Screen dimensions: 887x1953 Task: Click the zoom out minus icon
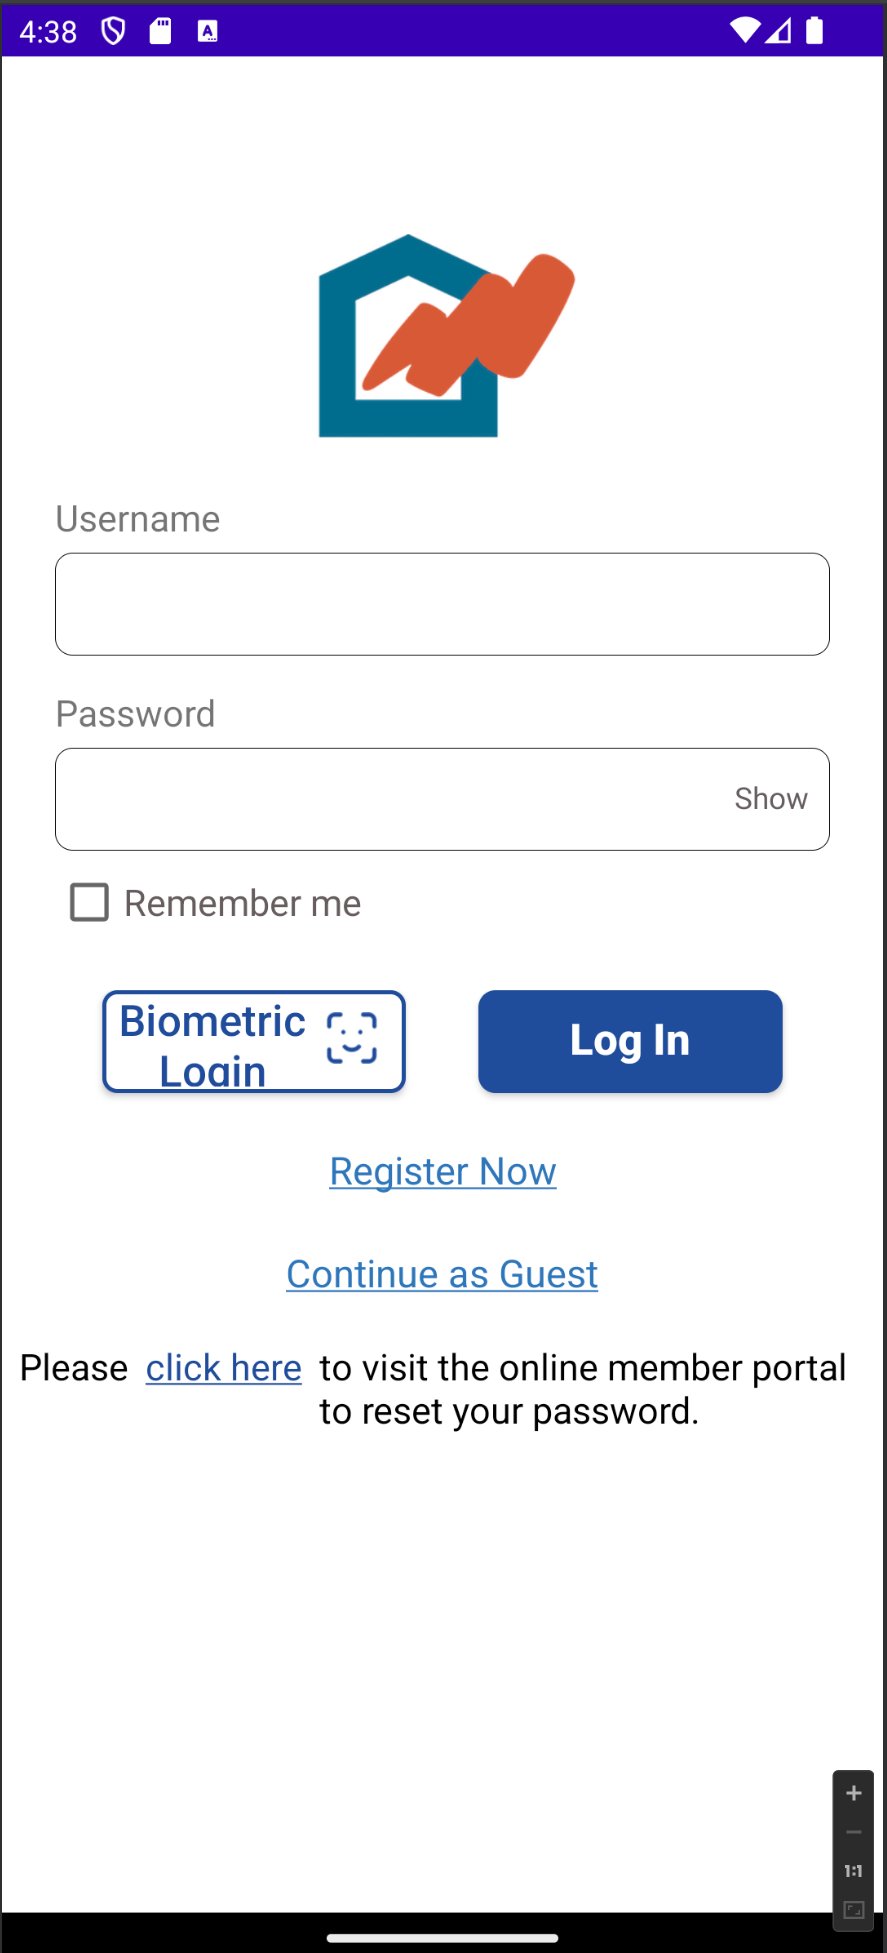(854, 1832)
